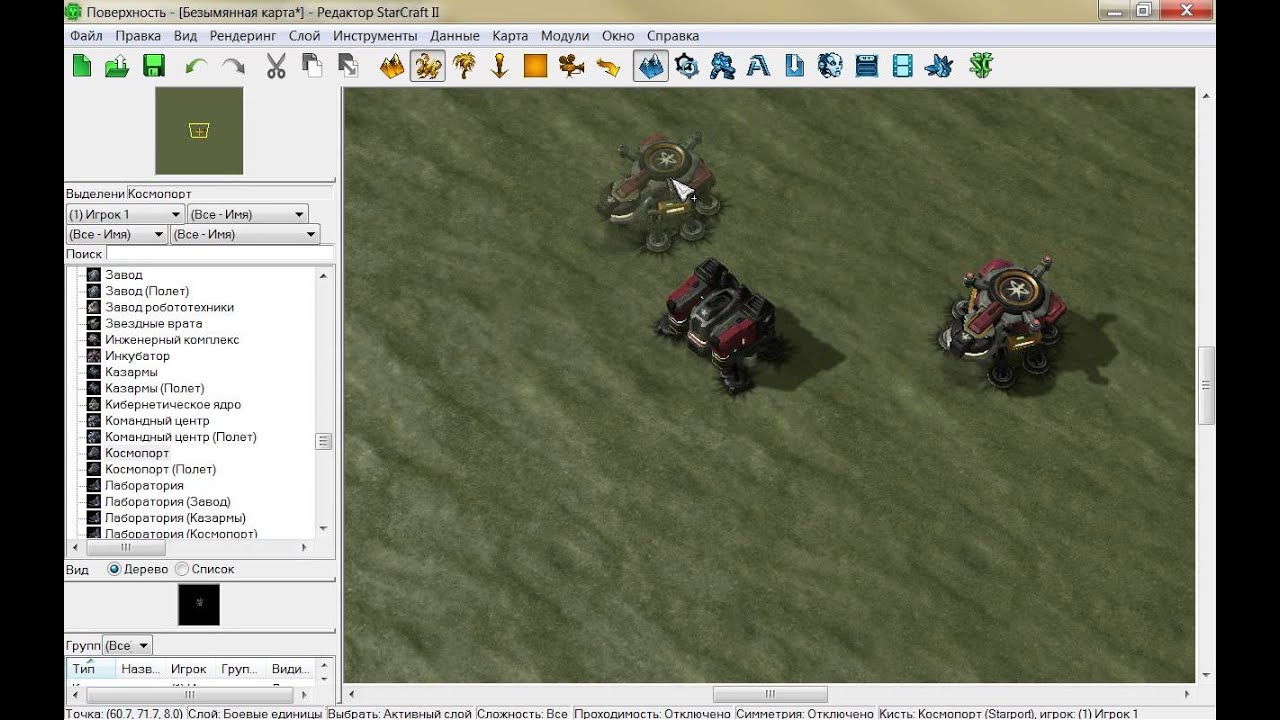
Task: Open the Данные menu
Action: pos(455,36)
